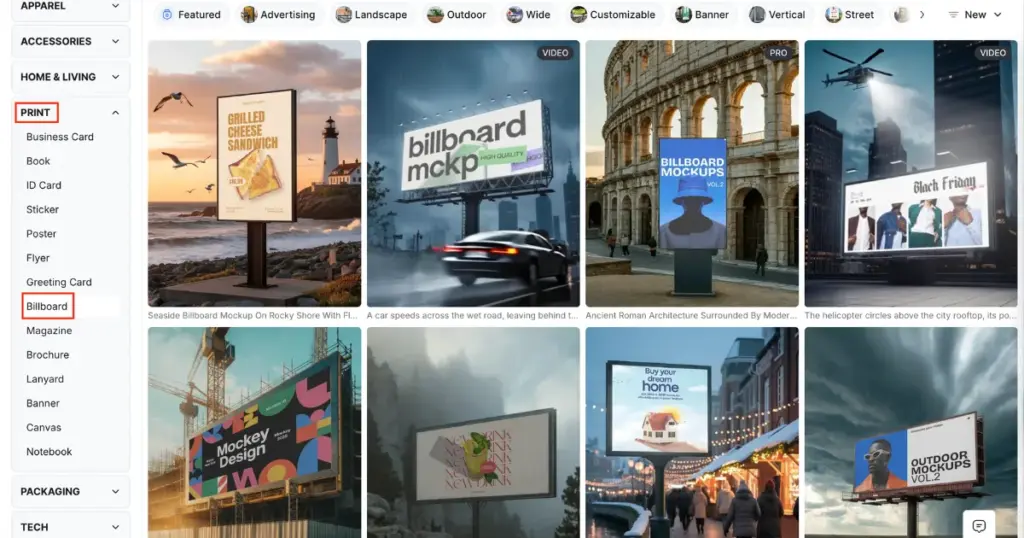Click the PACKAGING section heading
Screen dimensions: 1024x538
(x=50, y=492)
